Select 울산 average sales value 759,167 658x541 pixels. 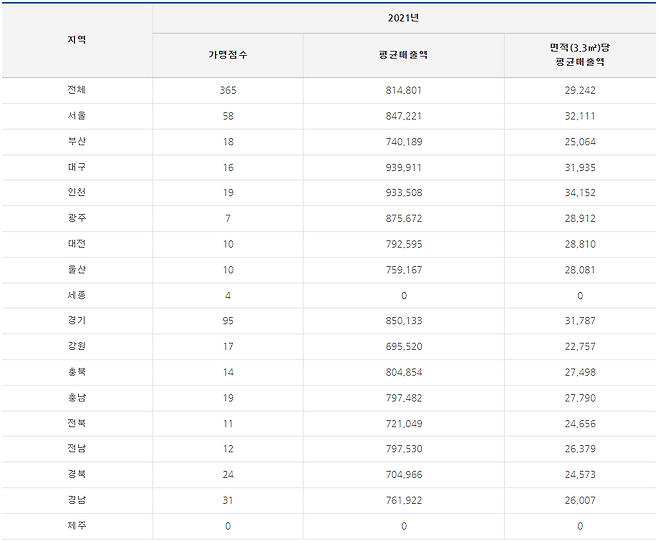(403, 270)
